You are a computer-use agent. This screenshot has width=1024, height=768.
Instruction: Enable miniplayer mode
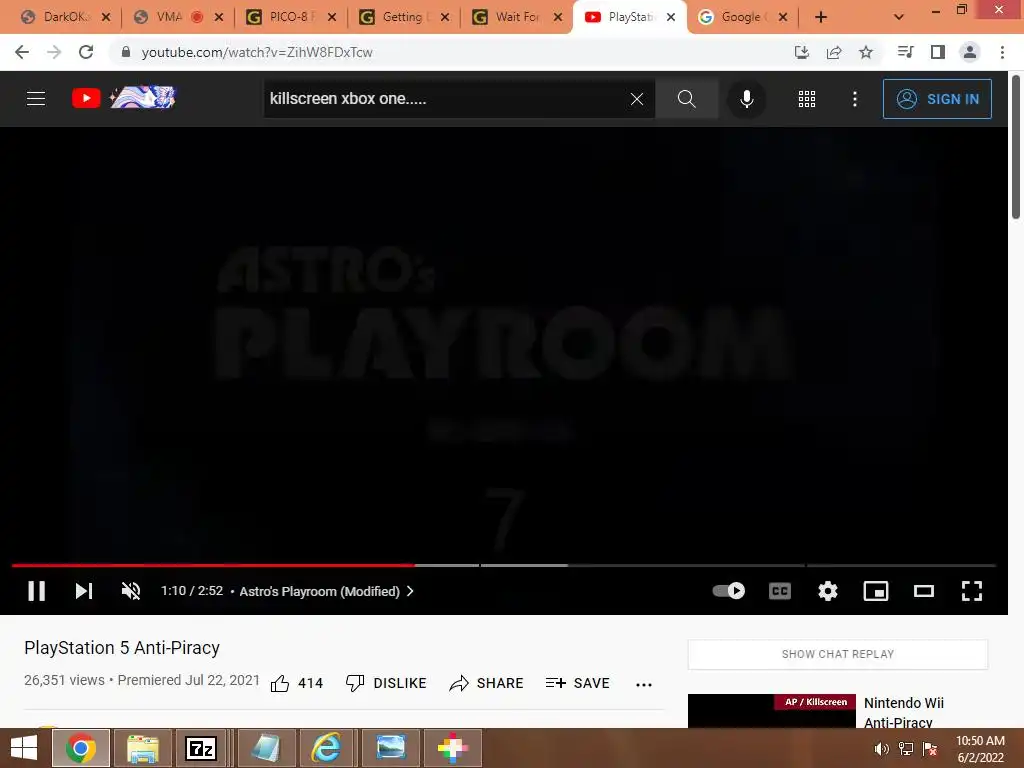pyautogui.click(x=876, y=591)
